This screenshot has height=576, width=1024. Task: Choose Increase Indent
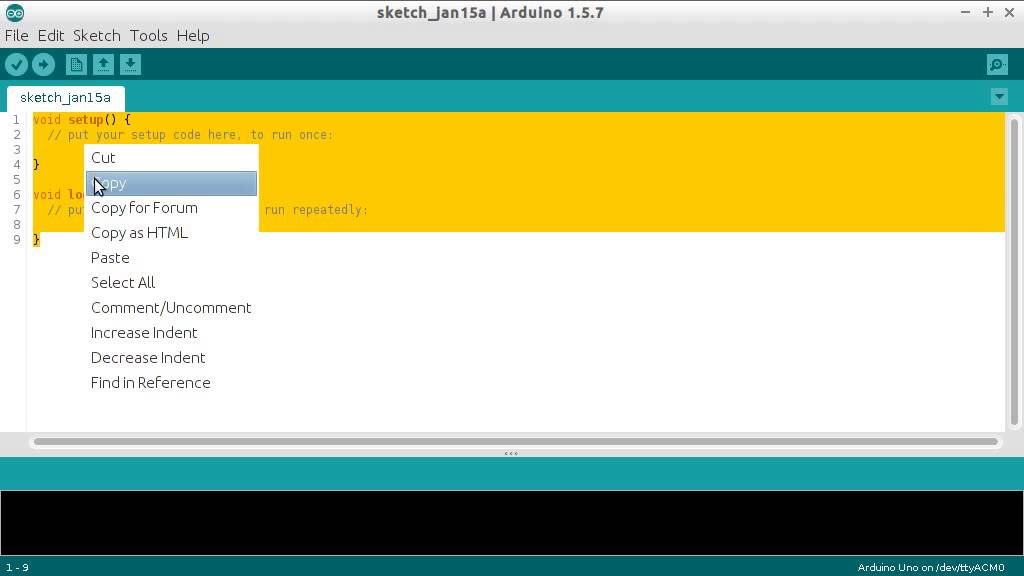(171, 333)
